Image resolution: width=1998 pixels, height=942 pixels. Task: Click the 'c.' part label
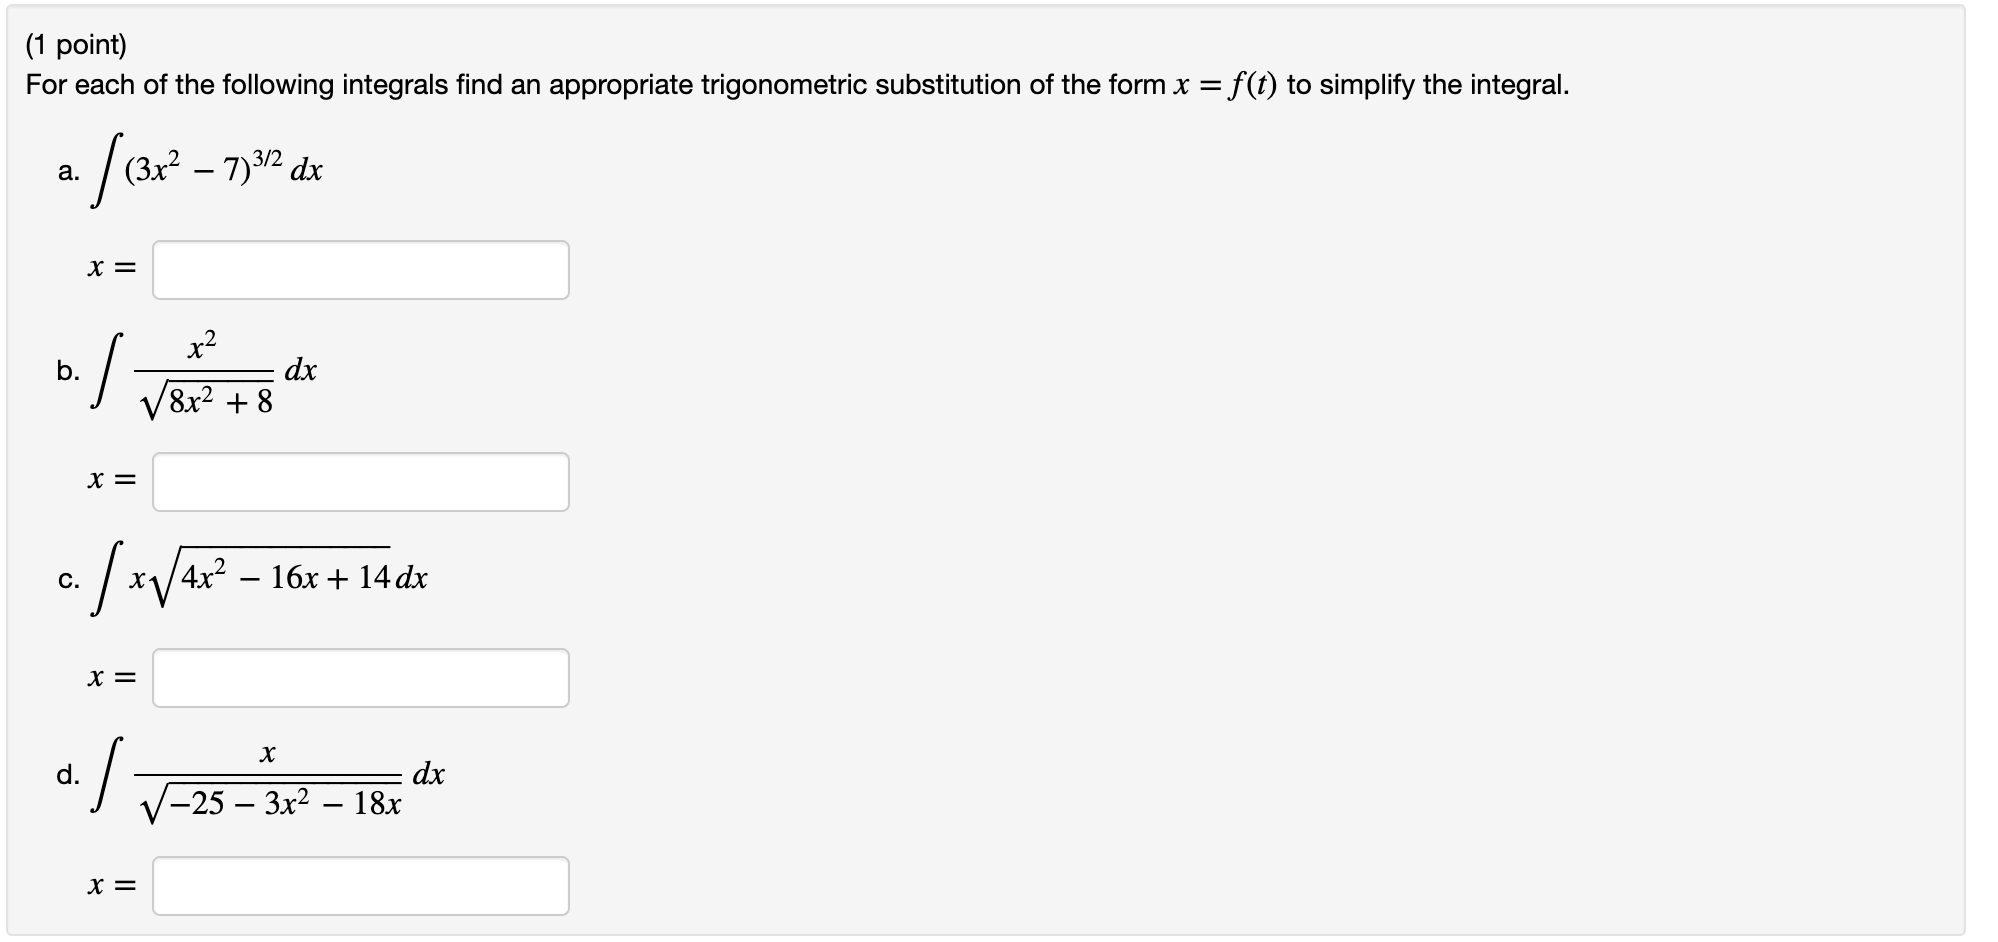pos(69,581)
